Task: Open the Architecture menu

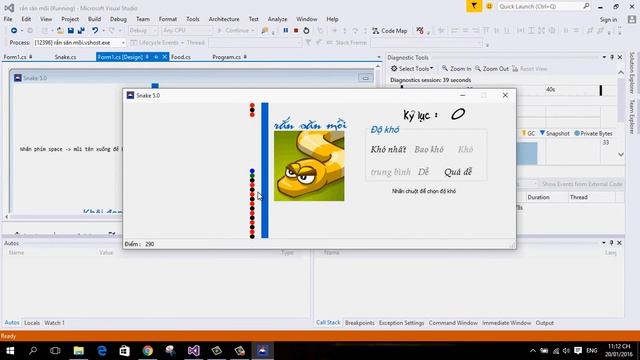Action: coord(224,19)
